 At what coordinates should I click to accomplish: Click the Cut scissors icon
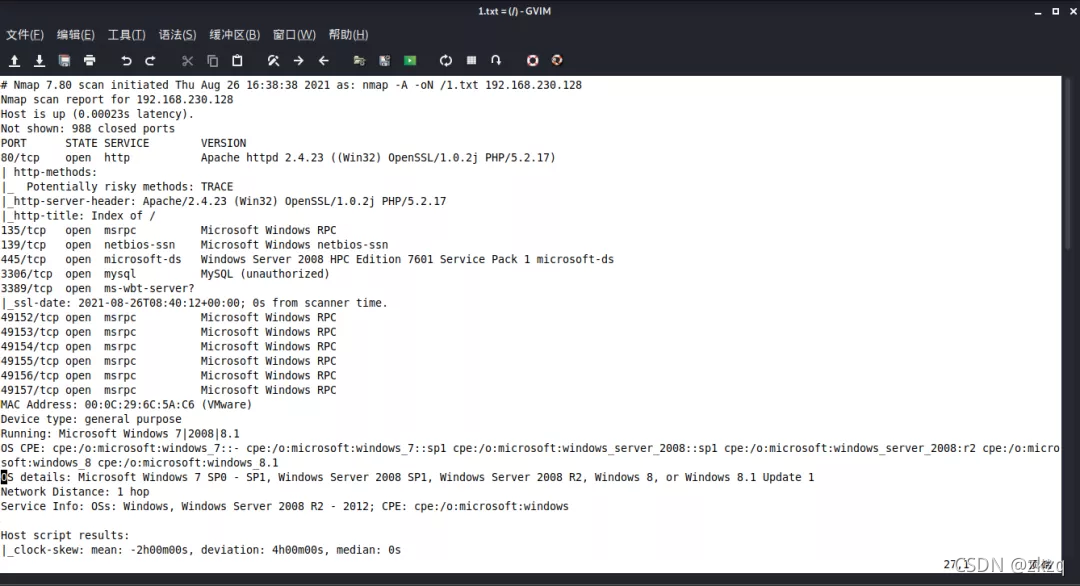(x=187, y=61)
